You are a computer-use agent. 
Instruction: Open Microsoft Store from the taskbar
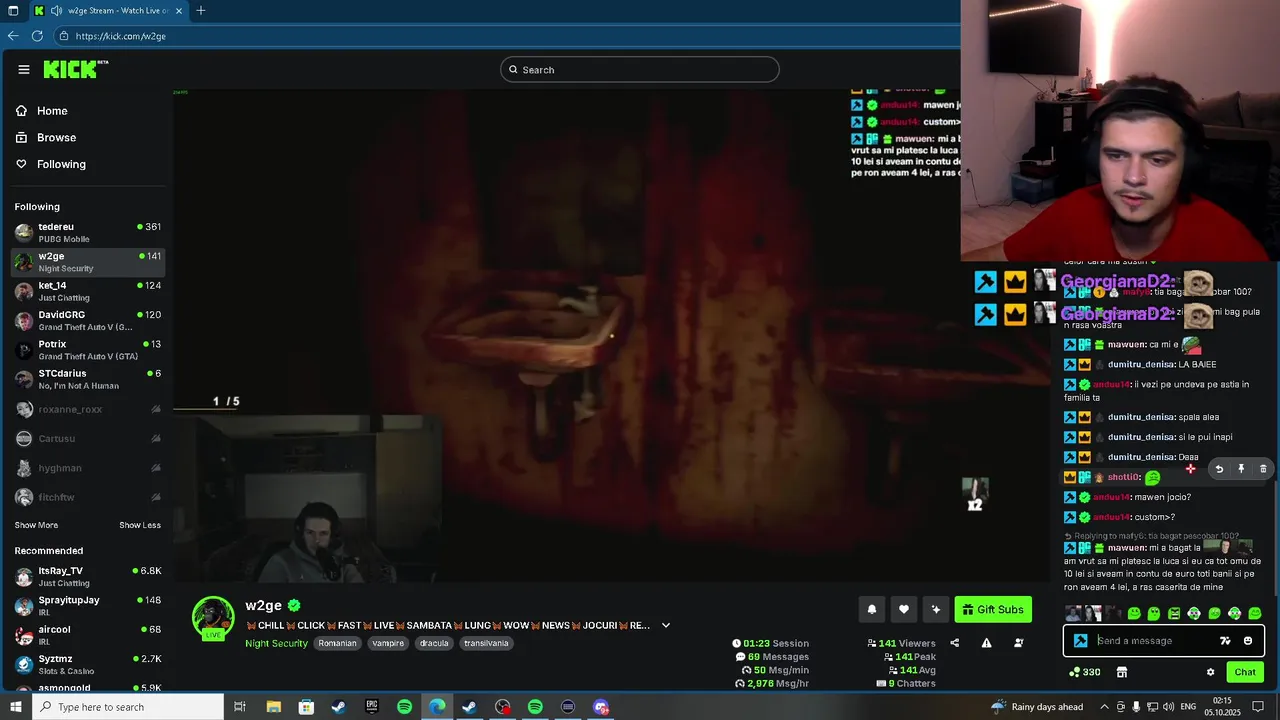pyautogui.click(x=306, y=707)
